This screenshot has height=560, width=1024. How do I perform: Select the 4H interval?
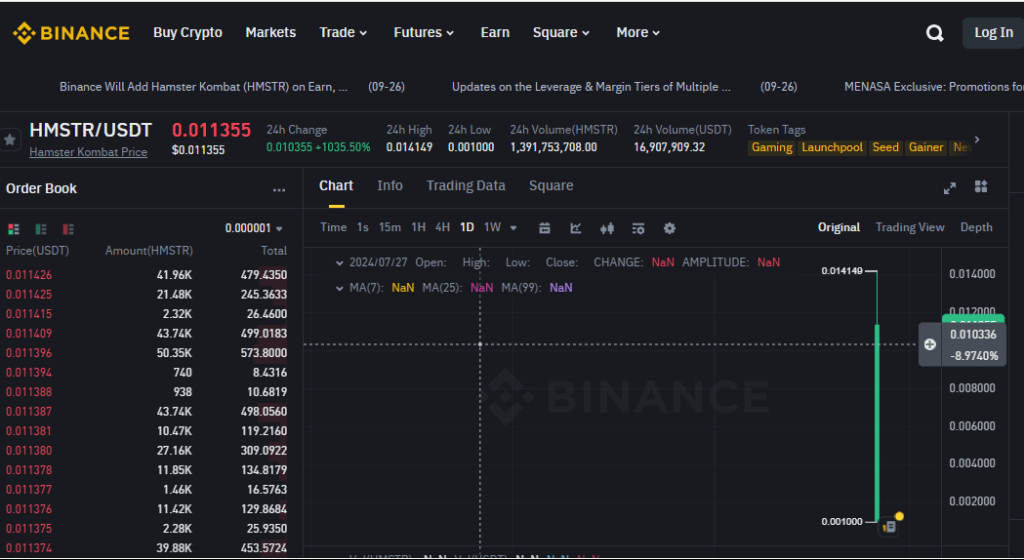[442, 227]
